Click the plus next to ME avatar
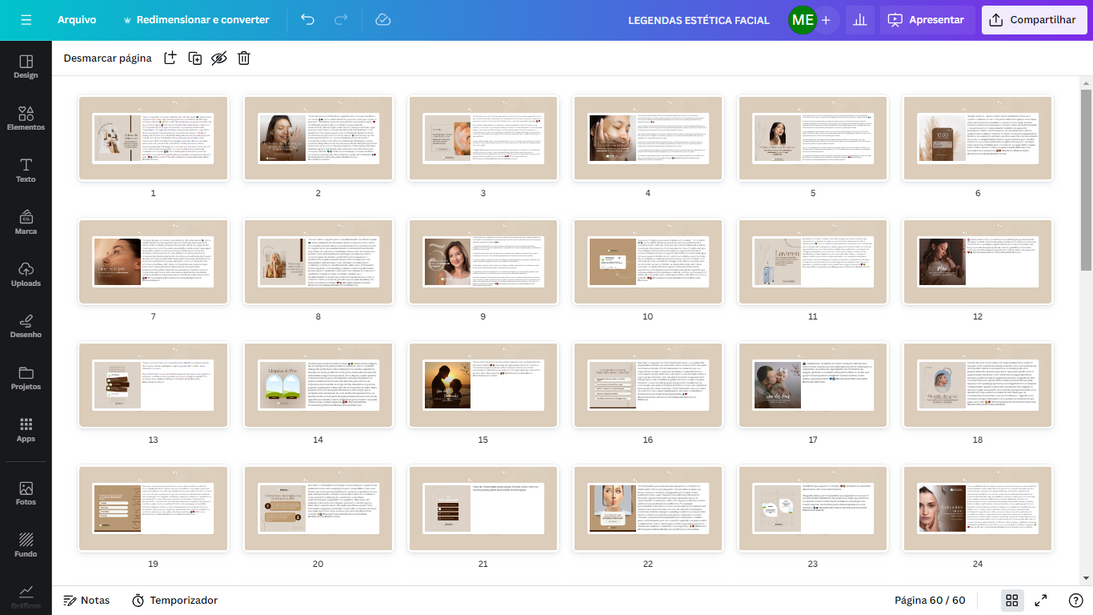Viewport: 1093px width, 615px height. [x=826, y=20]
